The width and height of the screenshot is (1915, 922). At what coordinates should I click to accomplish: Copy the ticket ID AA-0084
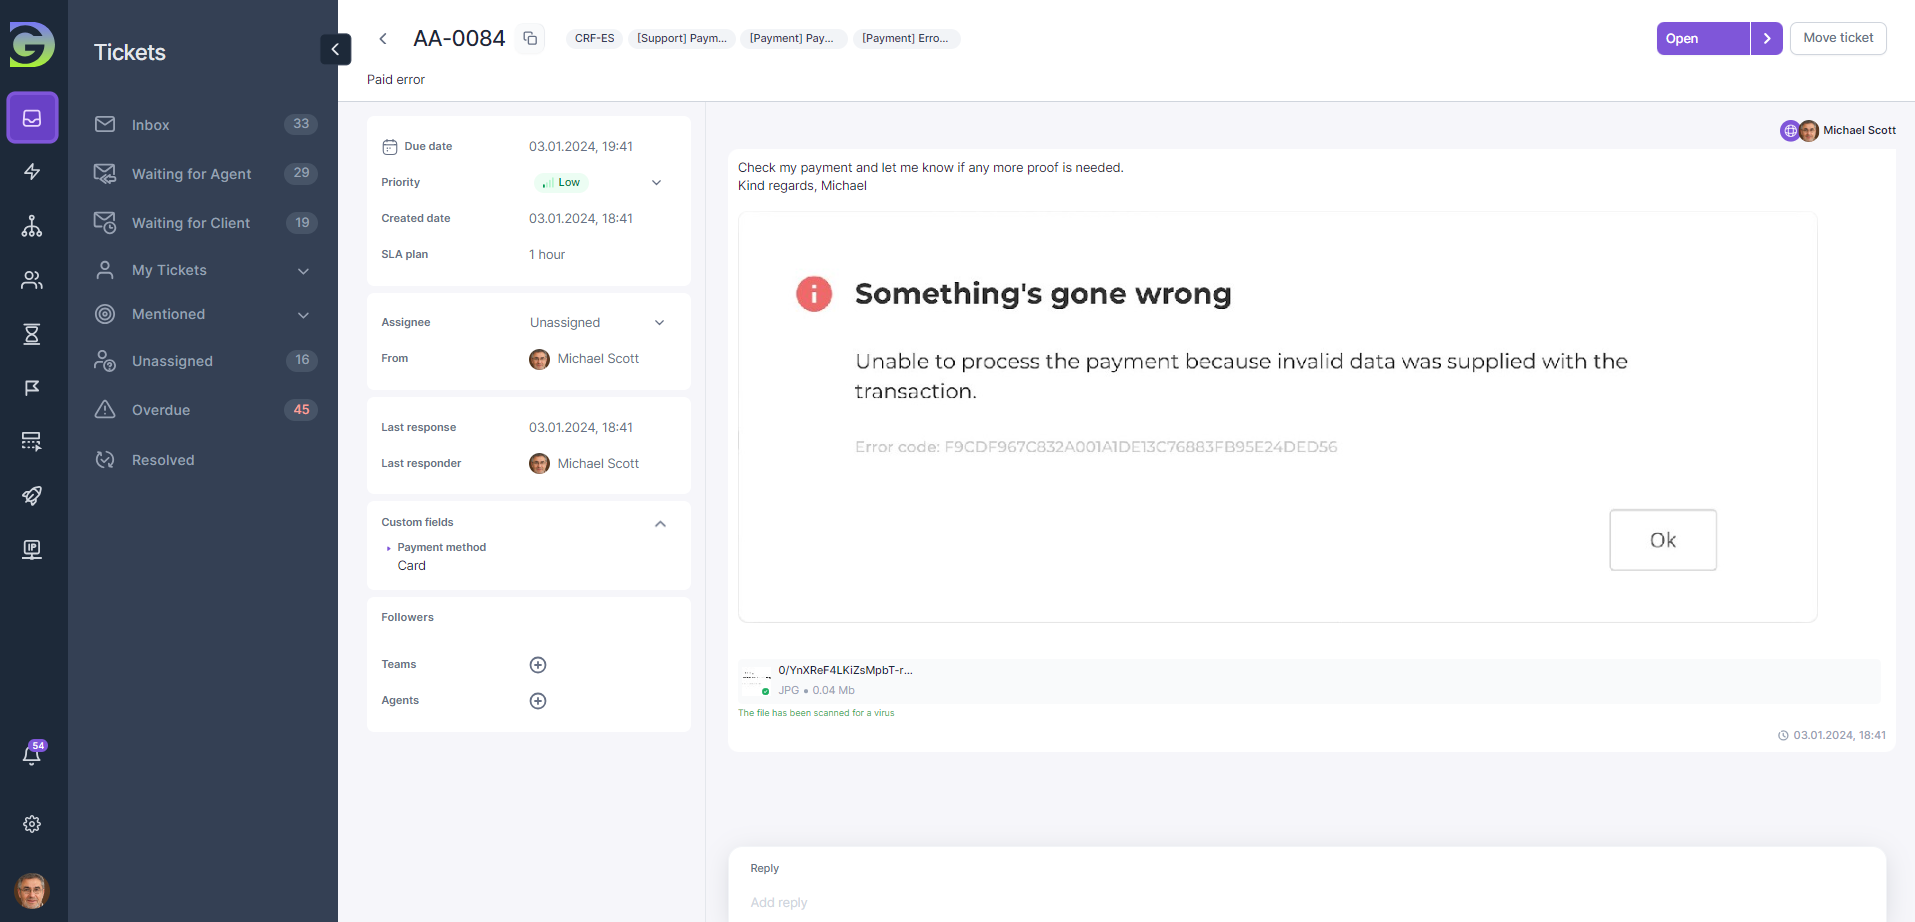pos(530,39)
